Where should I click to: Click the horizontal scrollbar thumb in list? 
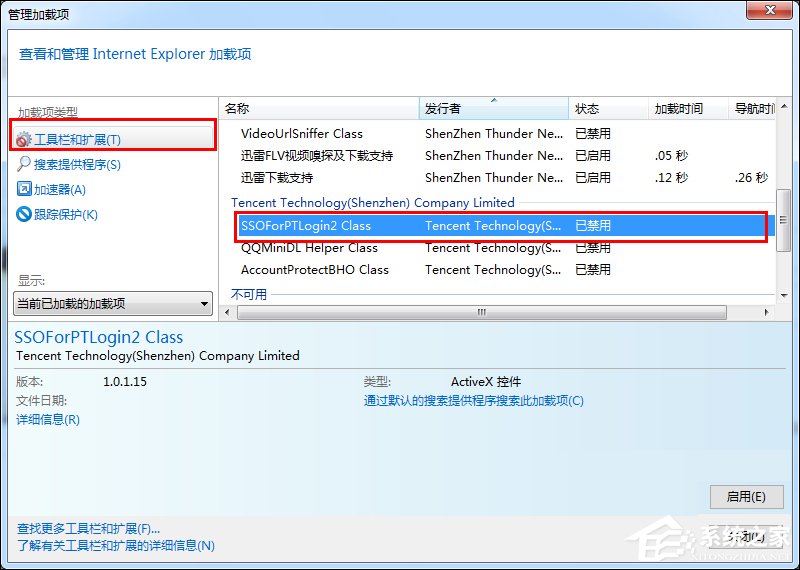coord(480,312)
